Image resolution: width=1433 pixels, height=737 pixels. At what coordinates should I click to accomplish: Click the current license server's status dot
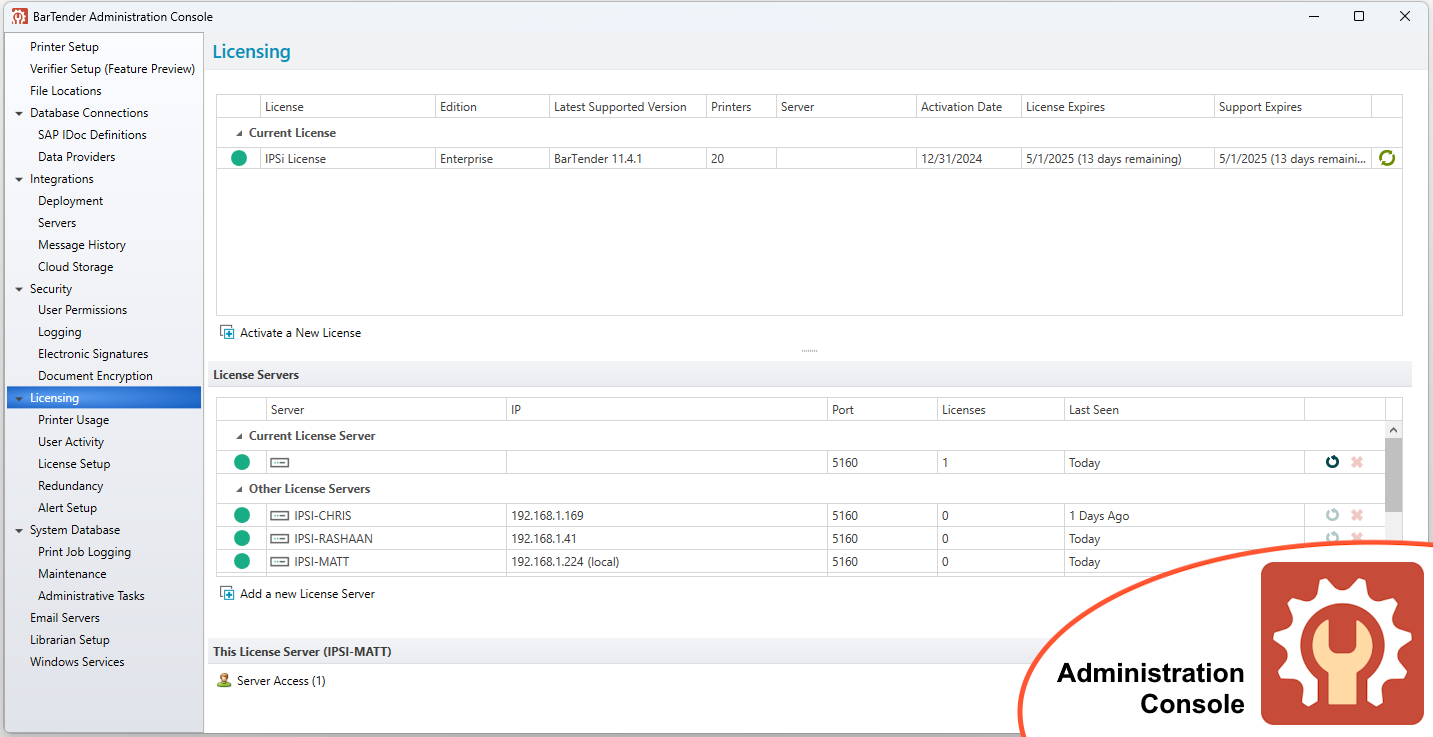pyautogui.click(x=242, y=462)
